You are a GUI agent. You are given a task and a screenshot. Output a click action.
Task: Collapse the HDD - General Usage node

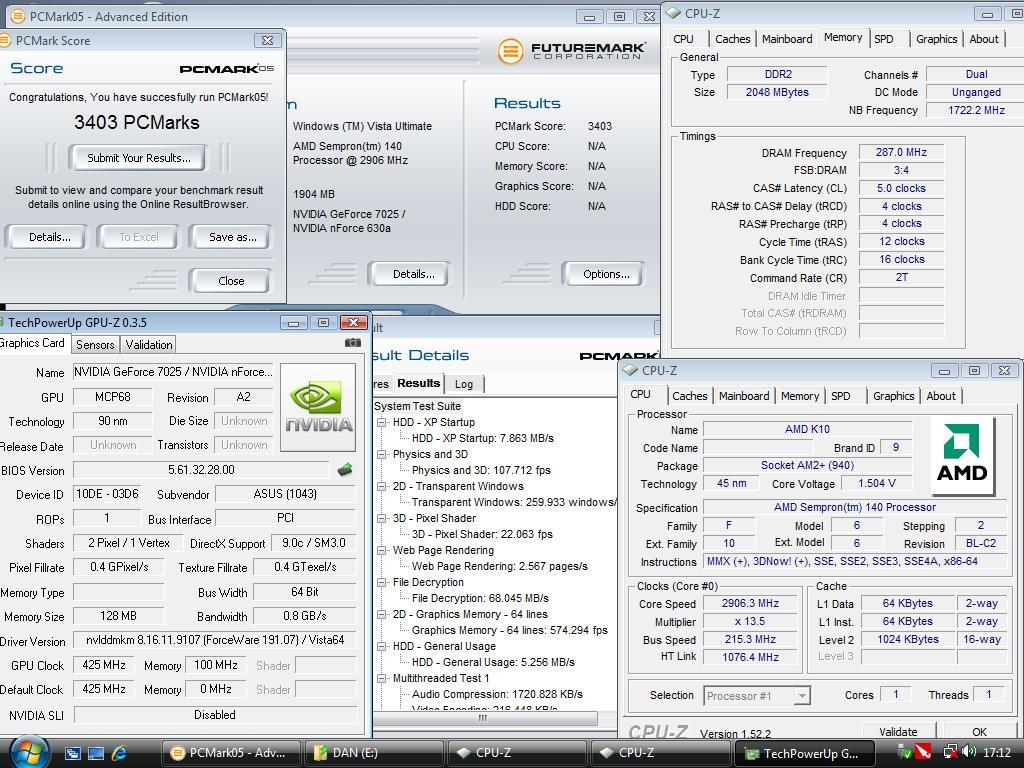click(382, 647)
